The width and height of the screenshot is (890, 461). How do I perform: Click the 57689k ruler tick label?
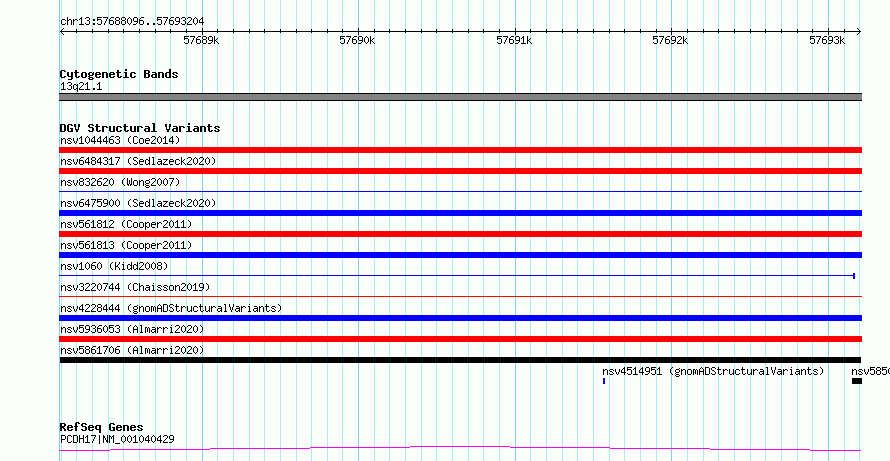[201, 40]
